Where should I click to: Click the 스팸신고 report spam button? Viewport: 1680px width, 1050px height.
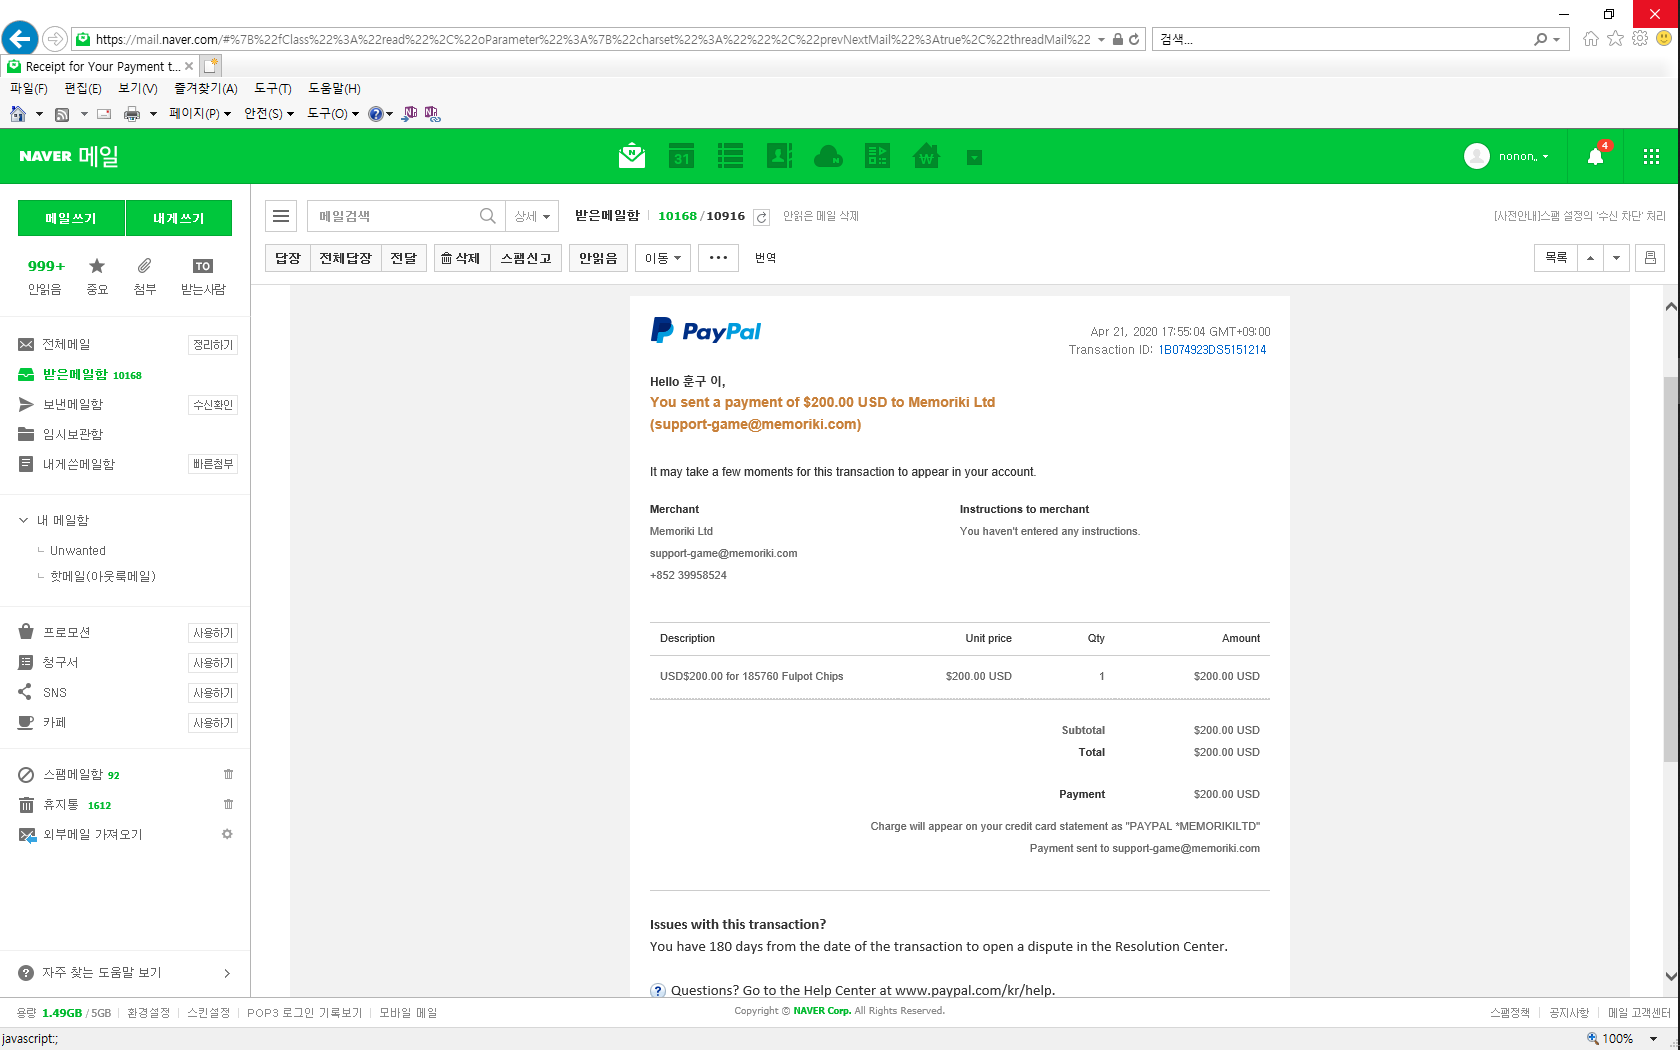coord(526,258)
